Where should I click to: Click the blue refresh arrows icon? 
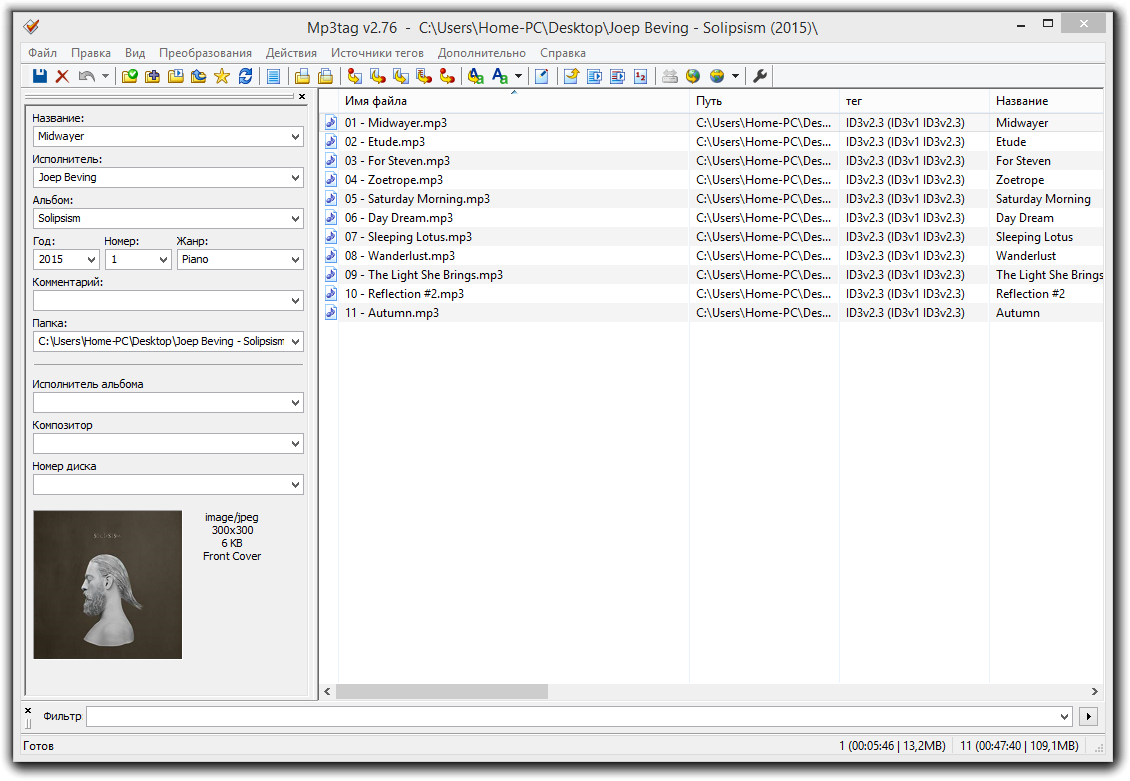245,76
